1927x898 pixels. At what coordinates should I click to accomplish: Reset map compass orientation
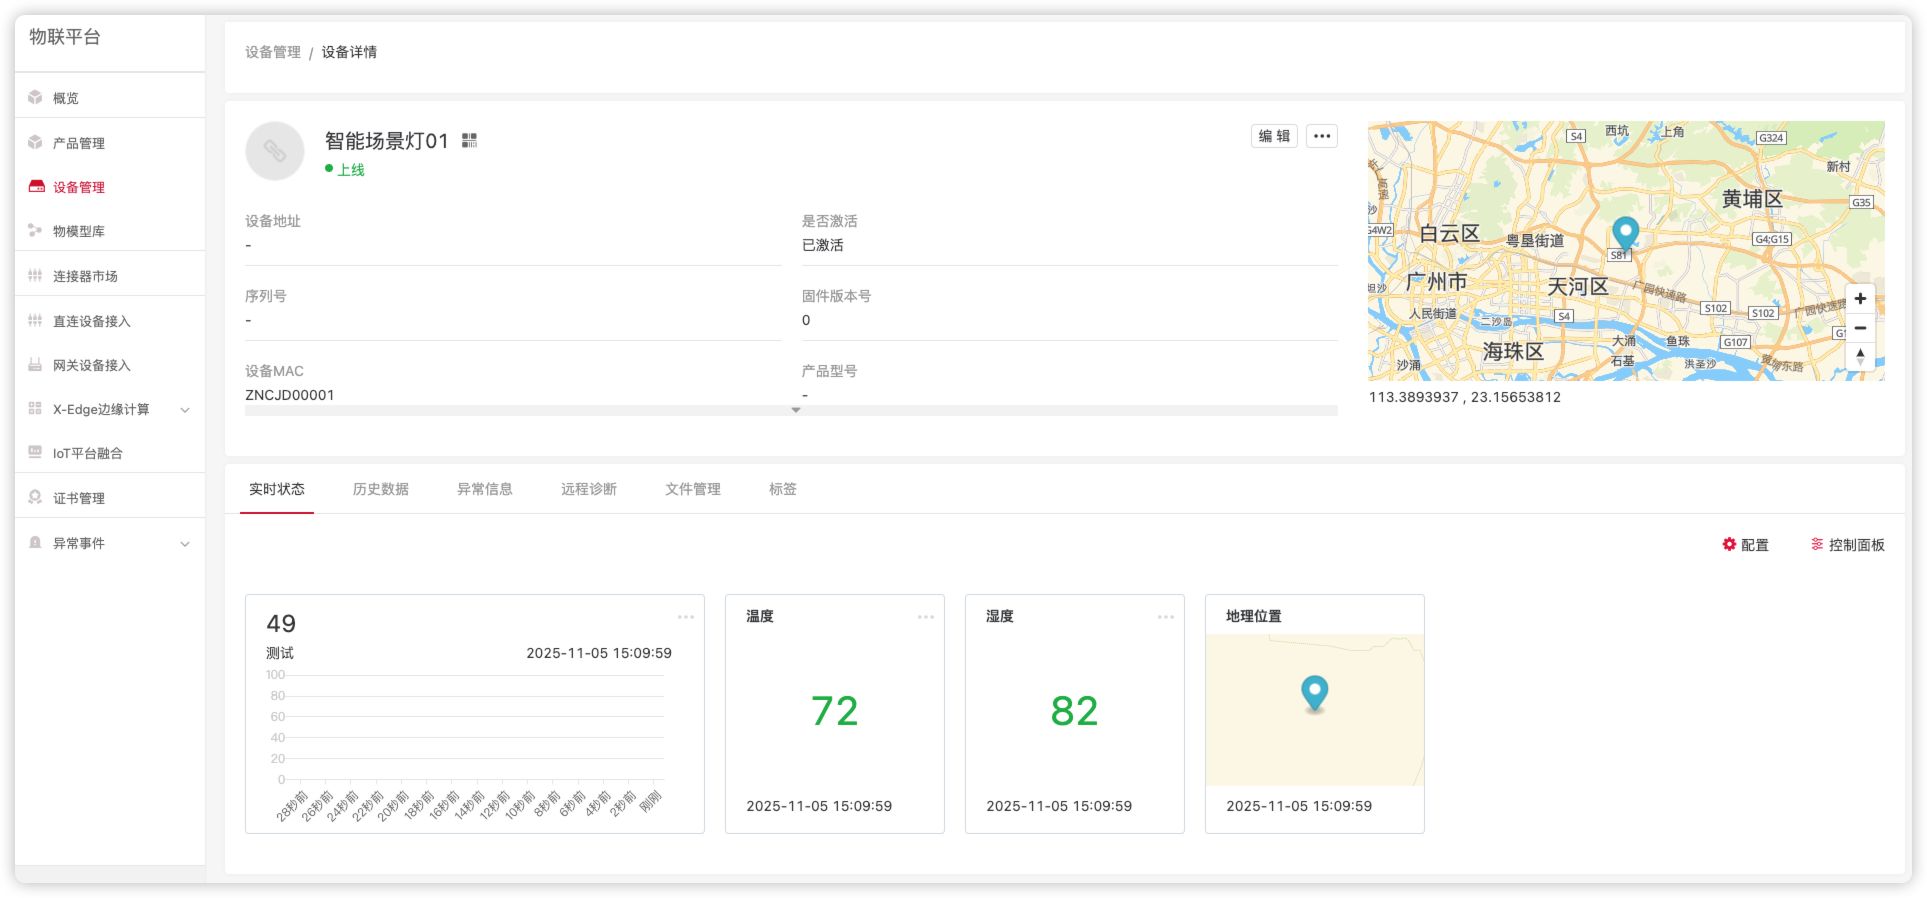click(1860, 356)
